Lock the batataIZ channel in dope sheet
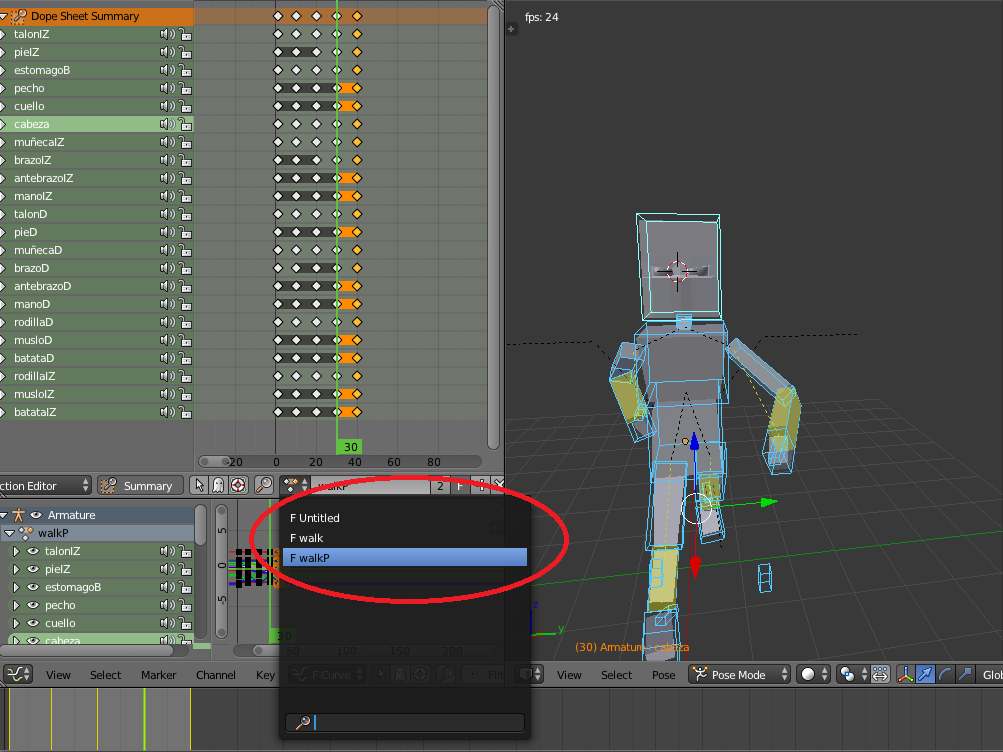Image resolution: width=1003 pixels, height=752 pixels. pyautogui.click(x=186, y=412)
